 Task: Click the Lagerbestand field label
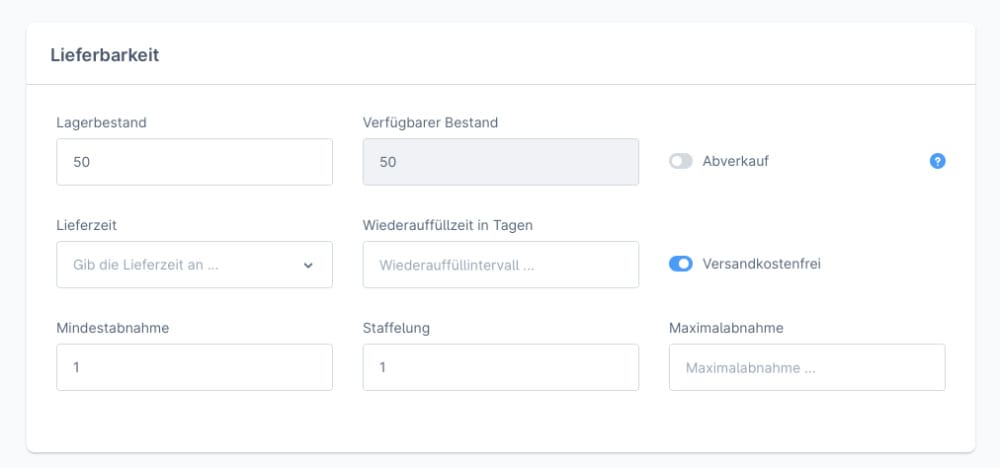point(101,123)
